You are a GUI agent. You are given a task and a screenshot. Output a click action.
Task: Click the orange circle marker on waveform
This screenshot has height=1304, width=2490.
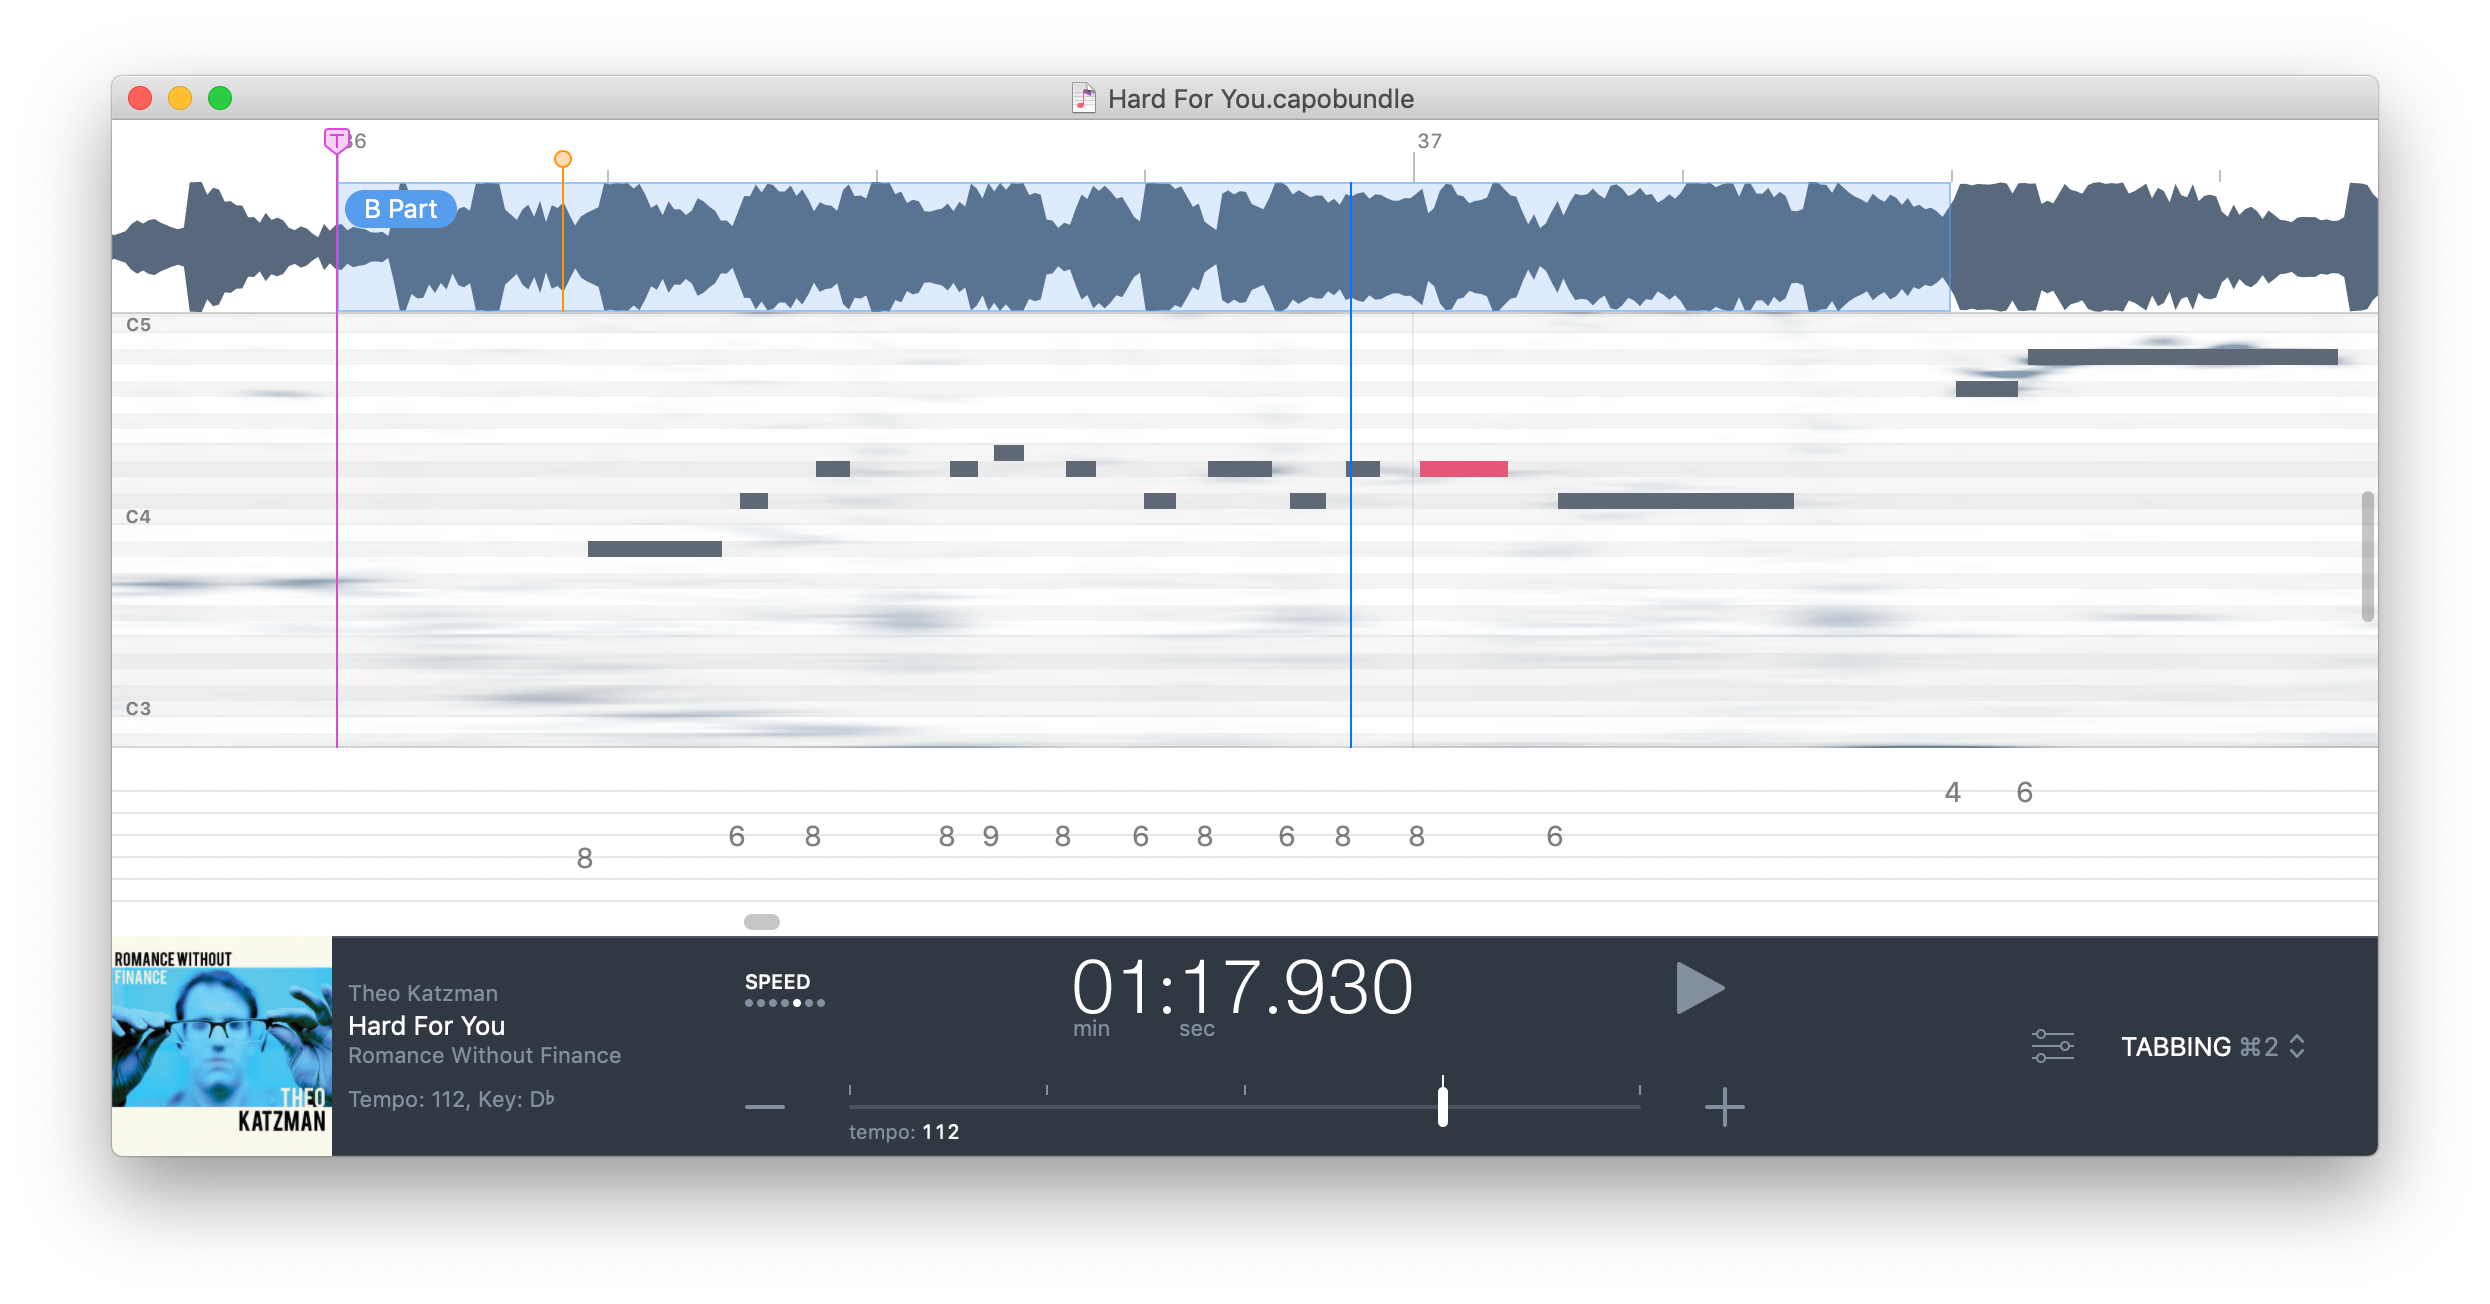pos(563,159)
